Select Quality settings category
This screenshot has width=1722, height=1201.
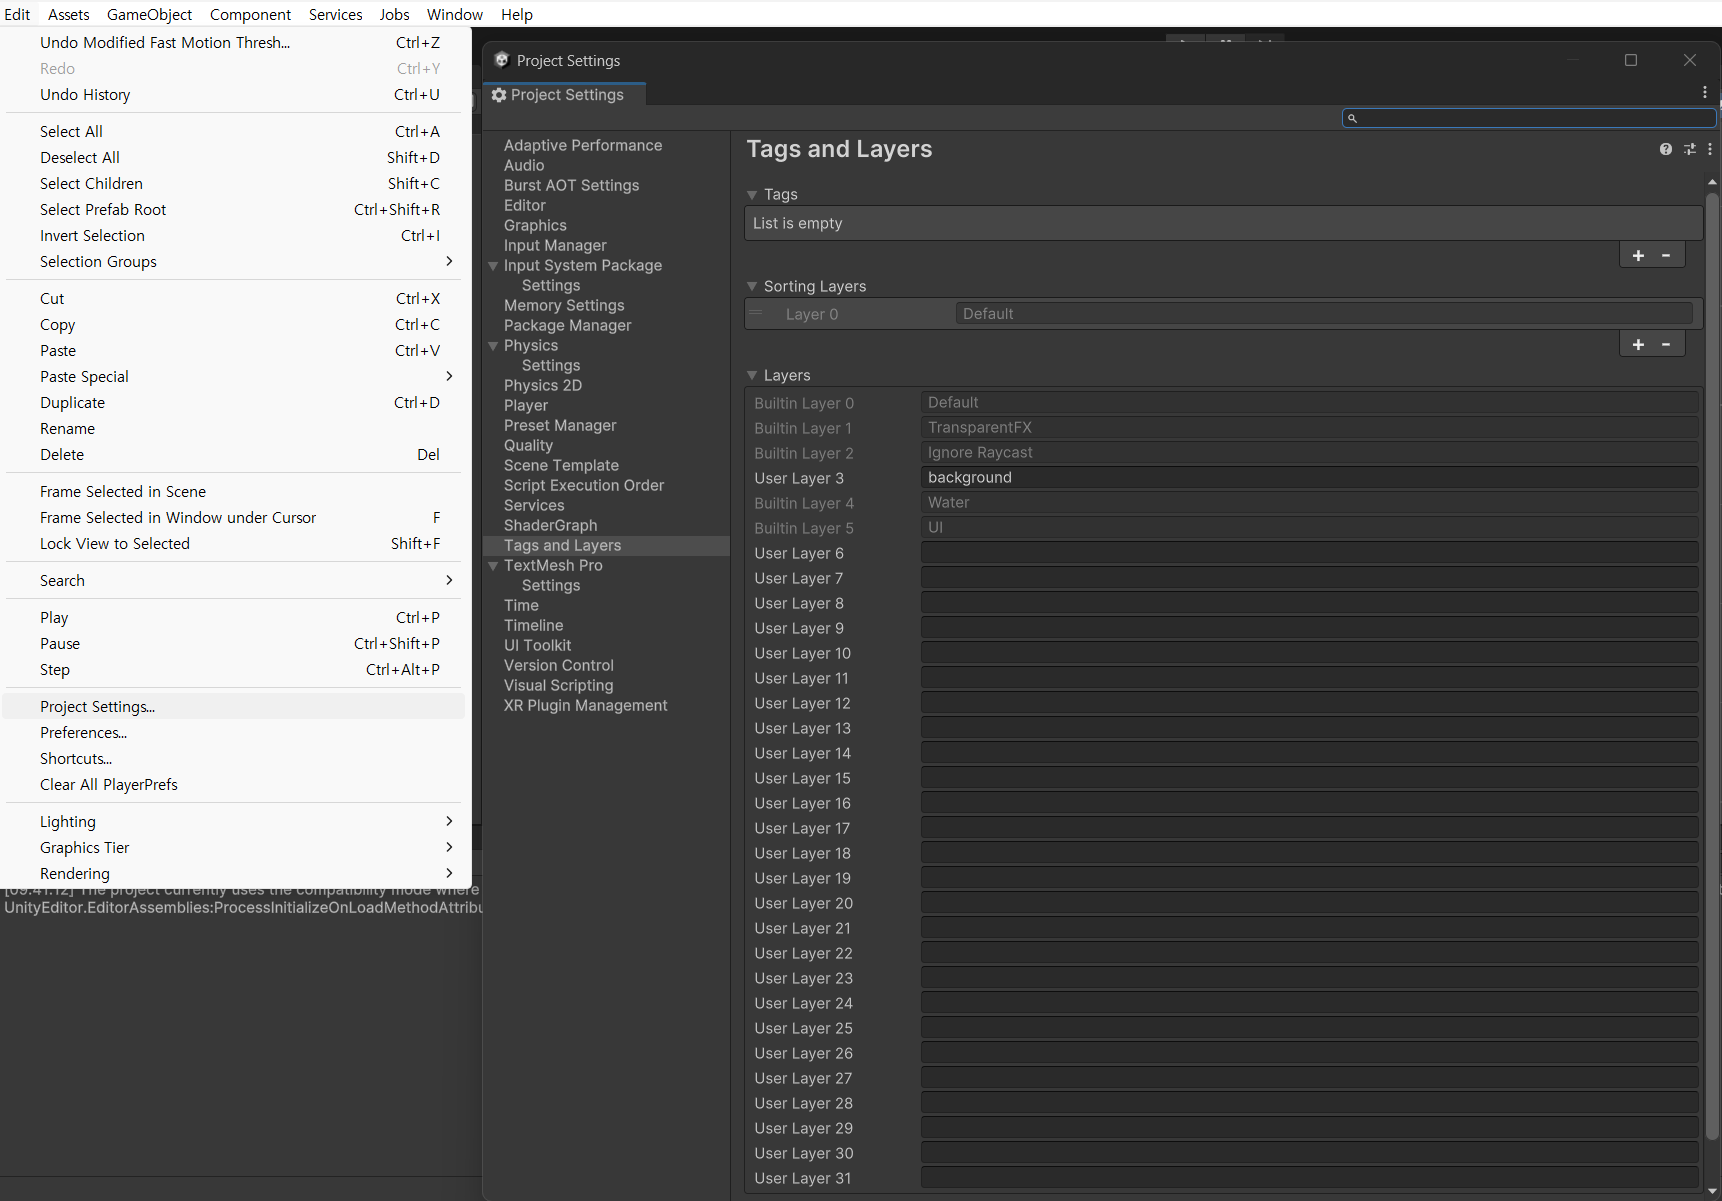(528, 446)
